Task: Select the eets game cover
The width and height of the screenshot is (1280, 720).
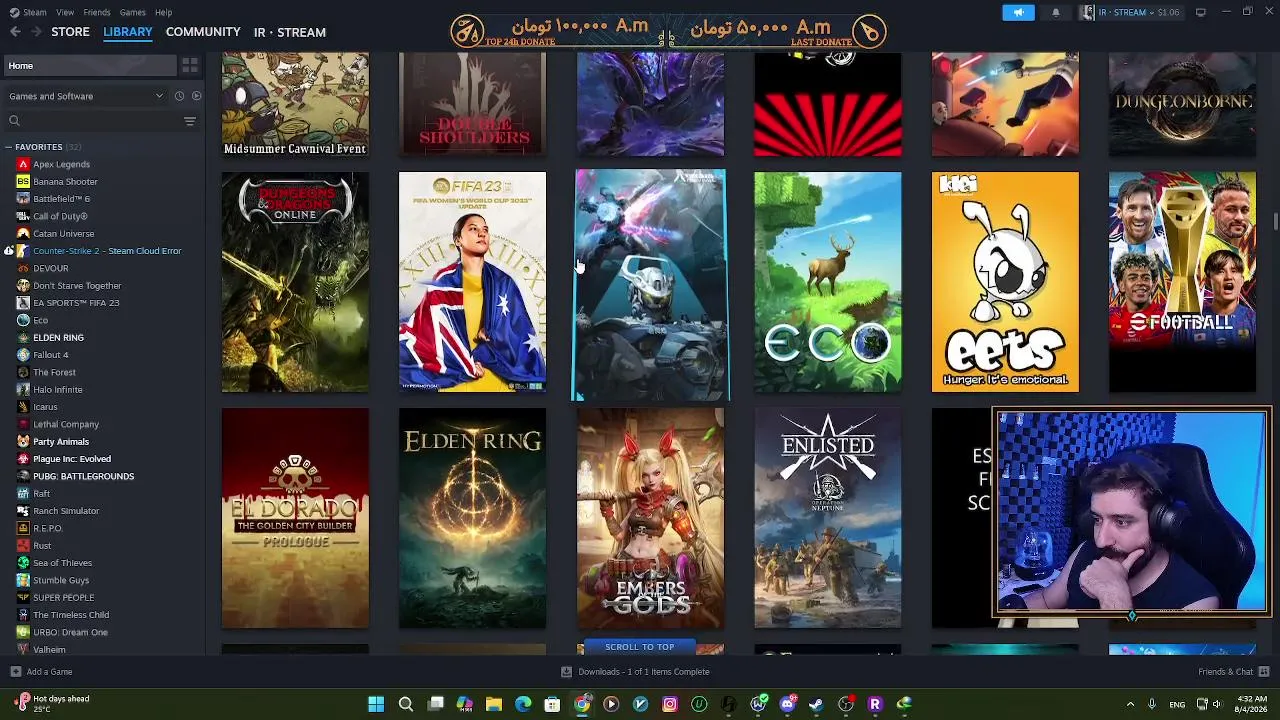Action: coord(1005,282)
